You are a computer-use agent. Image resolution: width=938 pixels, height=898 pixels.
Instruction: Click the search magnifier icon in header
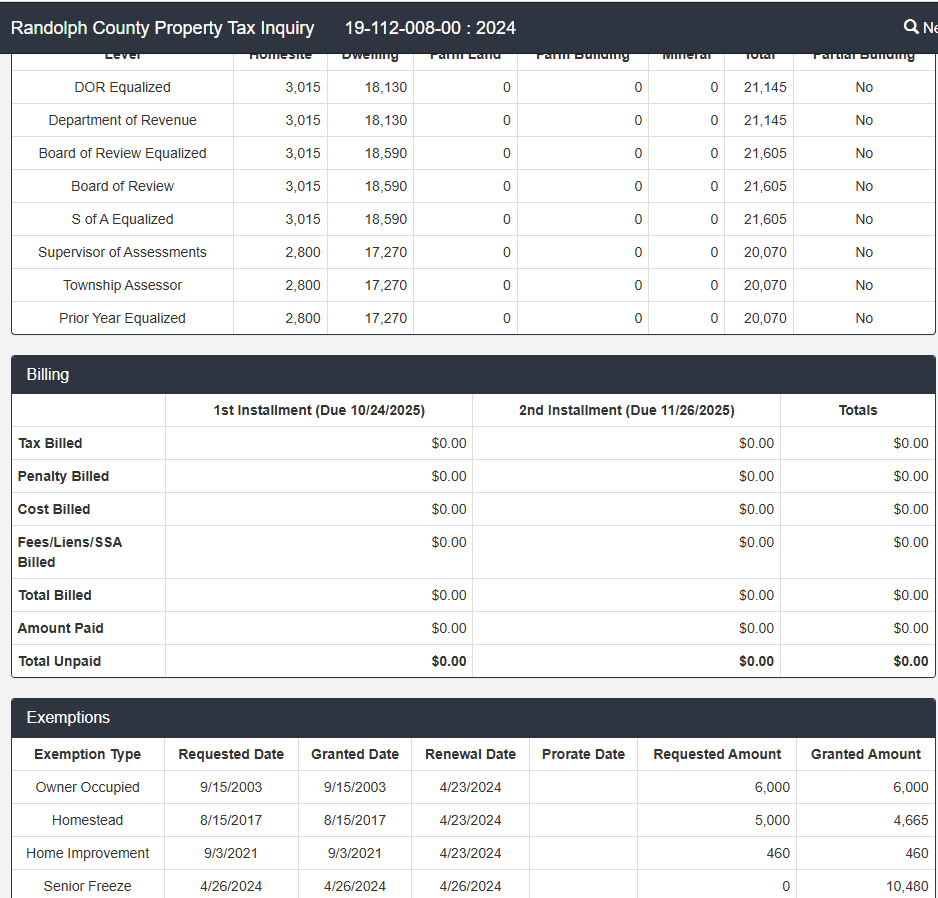911,27
